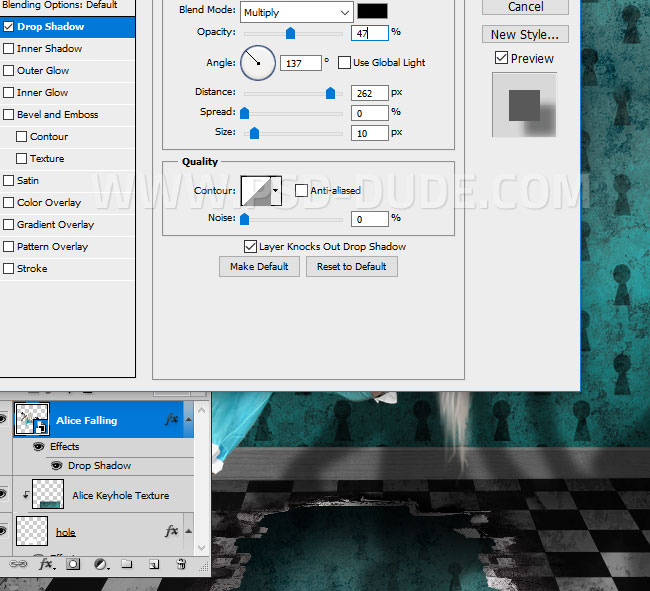This screenshot has height=591, width=650.
Task: Open the Blend Mode dropdown
Action: click(297, 12)
